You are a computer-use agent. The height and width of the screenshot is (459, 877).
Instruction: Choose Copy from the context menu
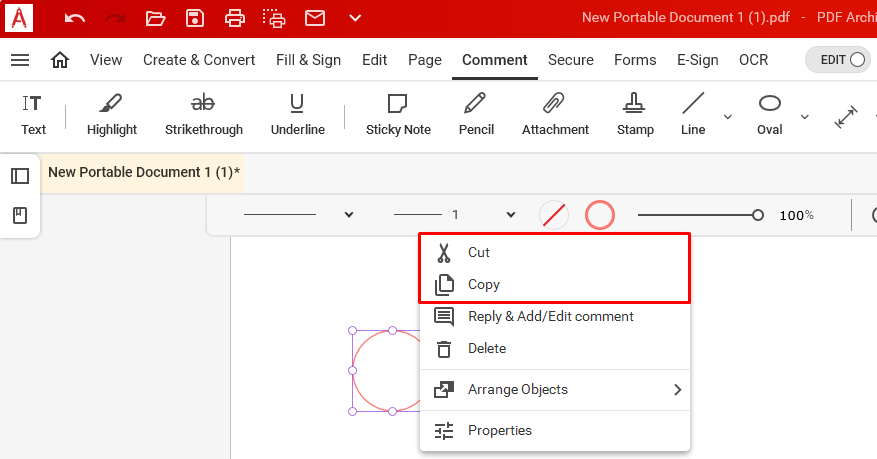(x=555, y=285)
